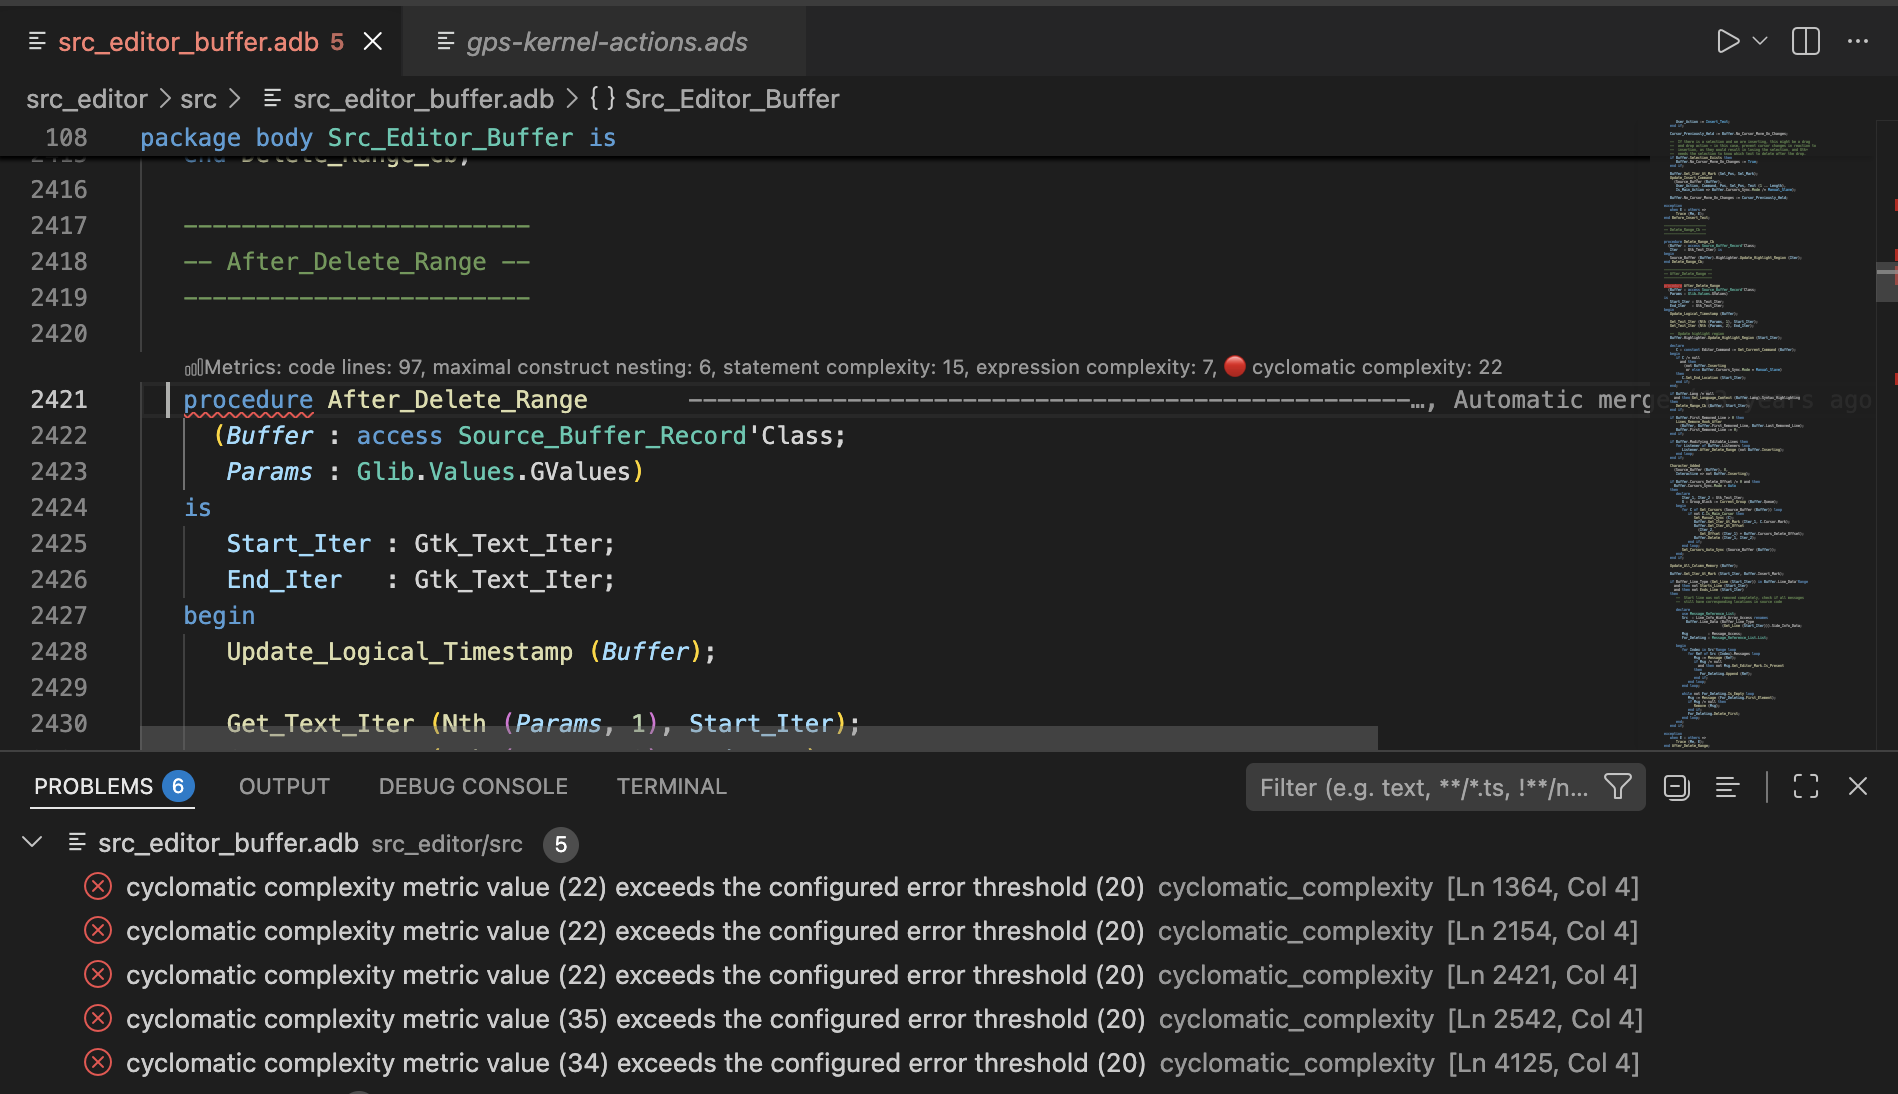This screenshot has height=1094, width=1898.
Task: Select the Src_Editor_Buffer breadcrumb symbol
Action: click(731, 99)
